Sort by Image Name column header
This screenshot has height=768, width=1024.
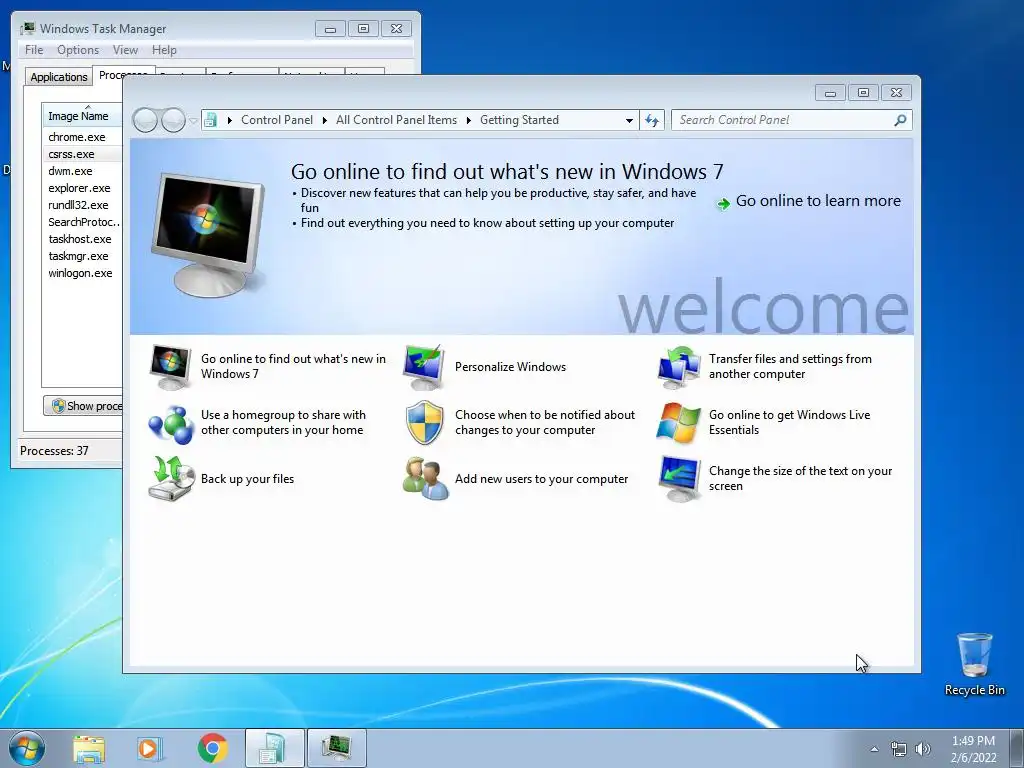pos(82,116)
